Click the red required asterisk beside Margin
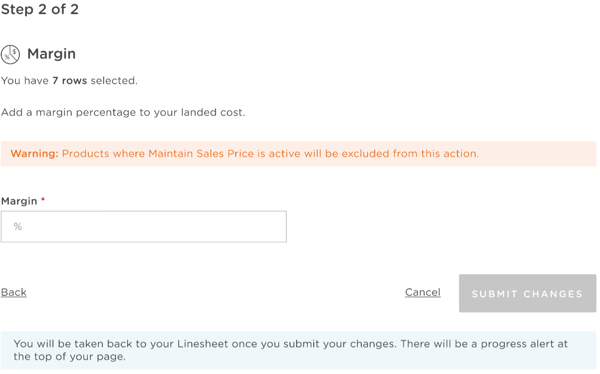This screenshot has height=374, width=600. click(x=43, y=199)
